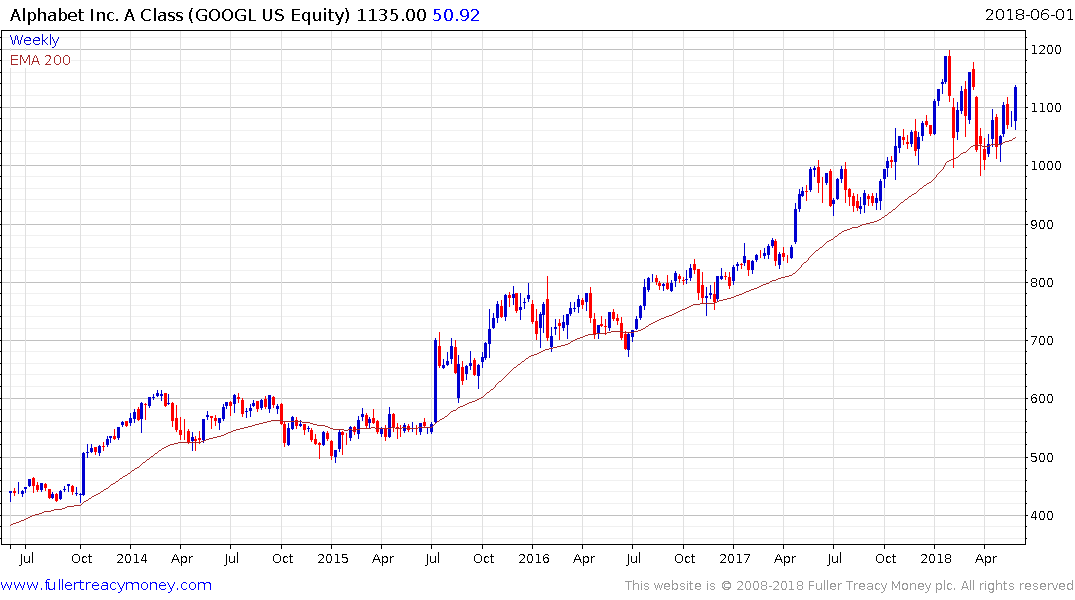The width and height of the screenshot is (1075, 600).
Task: Click the 2014 time axis label
Action: [x=132, y=558]
